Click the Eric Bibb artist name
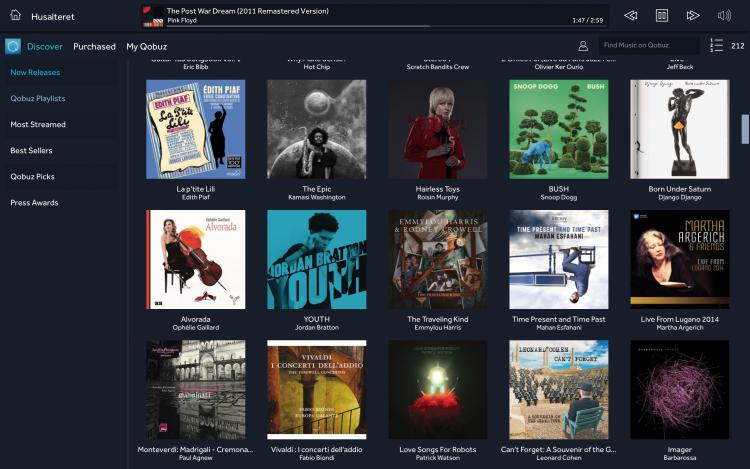 [x=196, y=67]
